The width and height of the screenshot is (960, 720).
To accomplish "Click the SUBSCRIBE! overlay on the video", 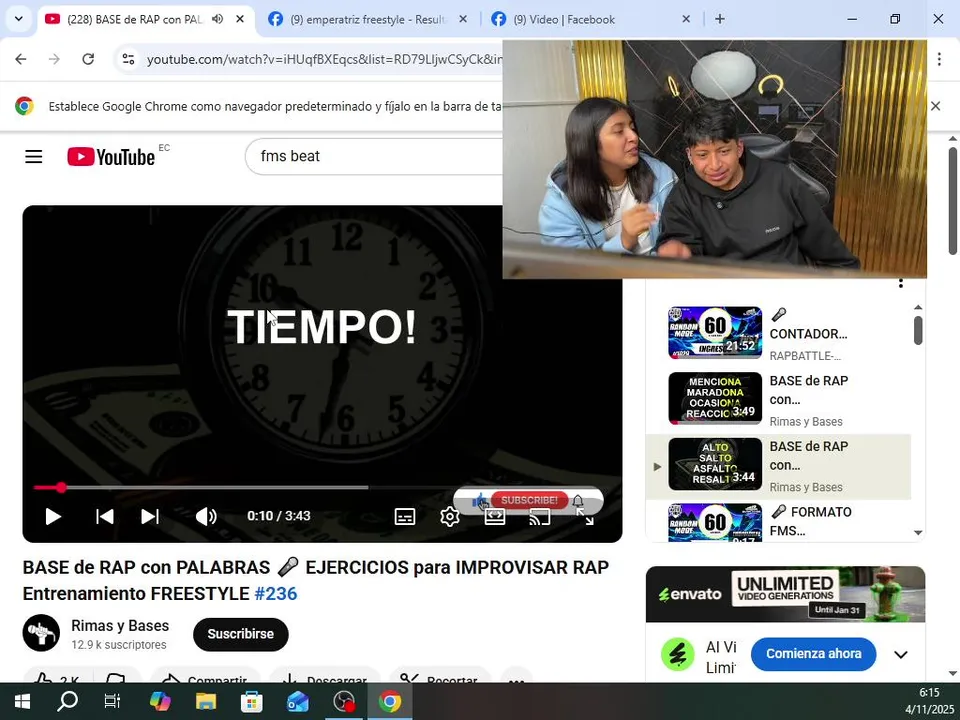I will (x=529, y=500).
